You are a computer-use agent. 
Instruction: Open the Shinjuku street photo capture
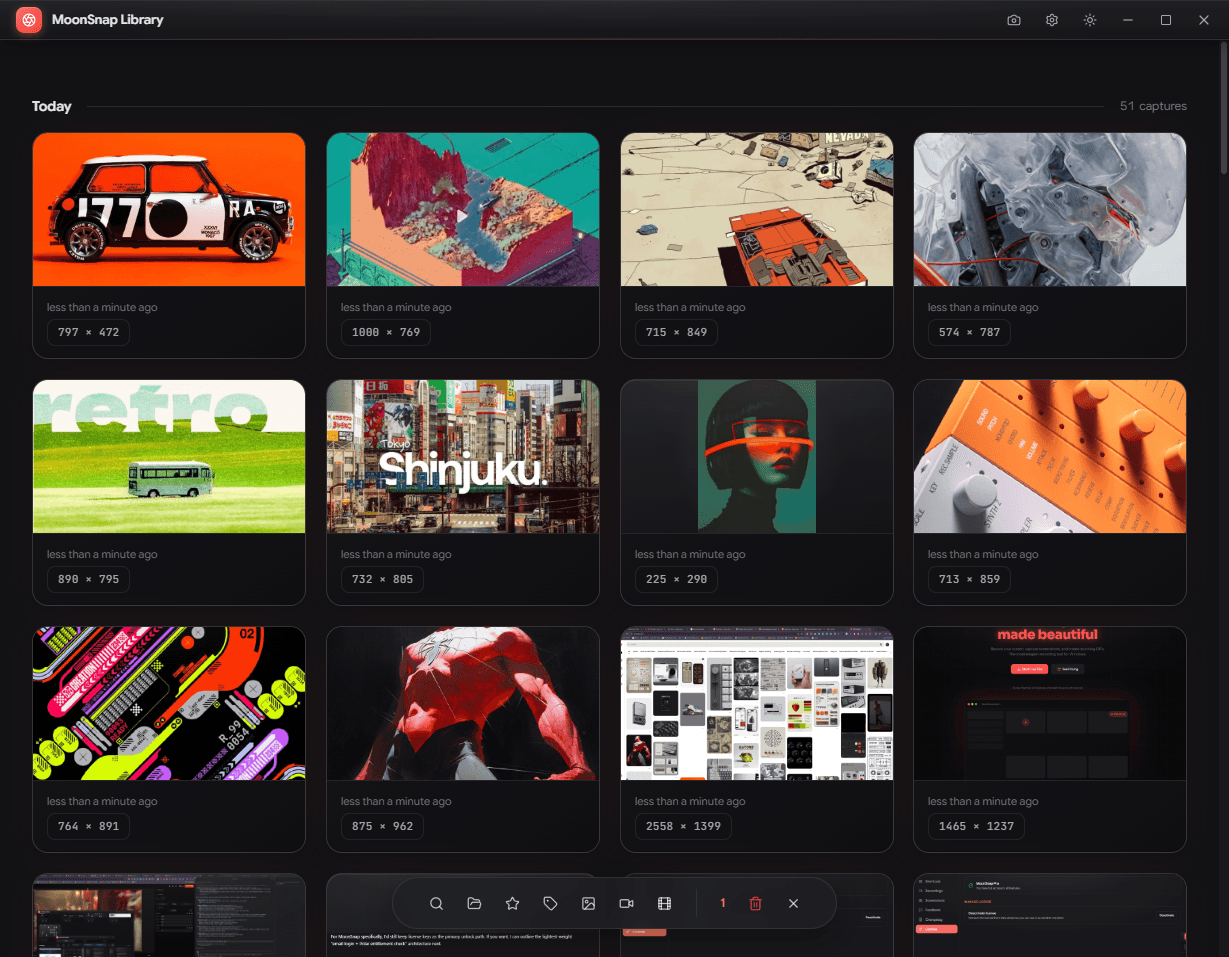tap(462, 456)
